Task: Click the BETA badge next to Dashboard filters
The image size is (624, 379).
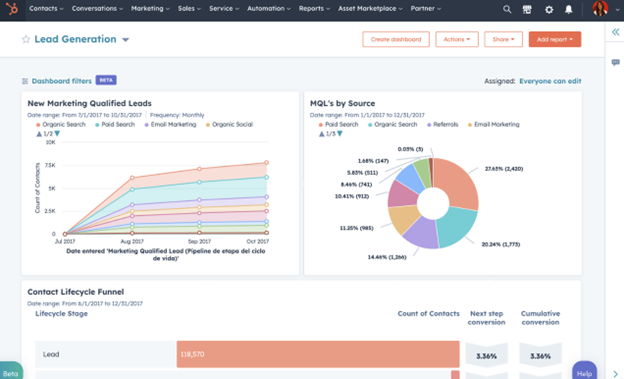Action: [x=106, y=80]
